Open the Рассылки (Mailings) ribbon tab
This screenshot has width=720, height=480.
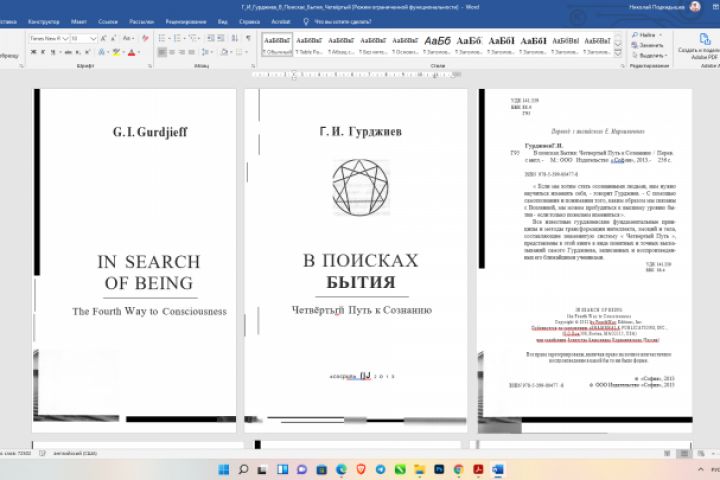point(141,22)
